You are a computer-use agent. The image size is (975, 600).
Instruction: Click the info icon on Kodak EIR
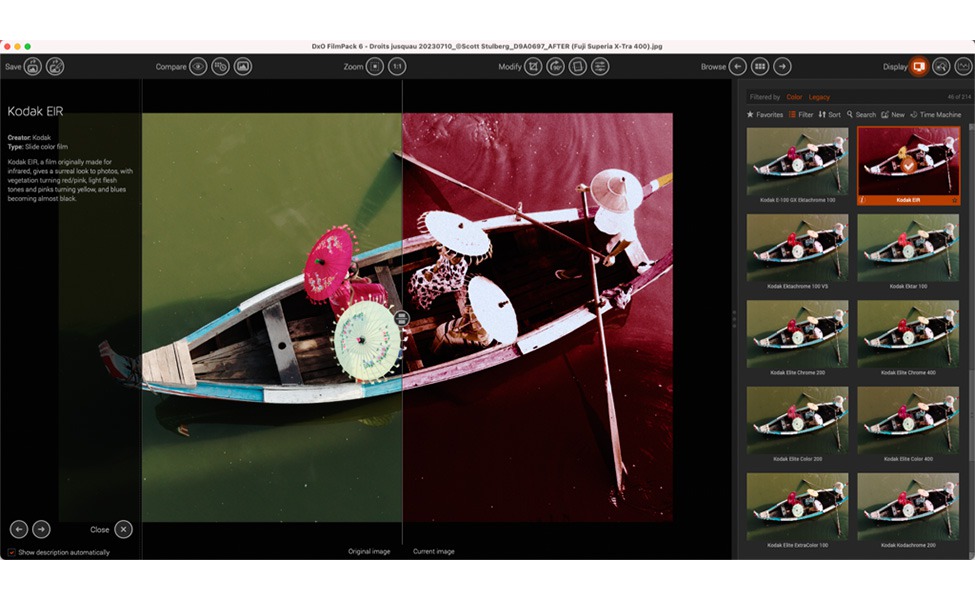(x=862, y=200)
